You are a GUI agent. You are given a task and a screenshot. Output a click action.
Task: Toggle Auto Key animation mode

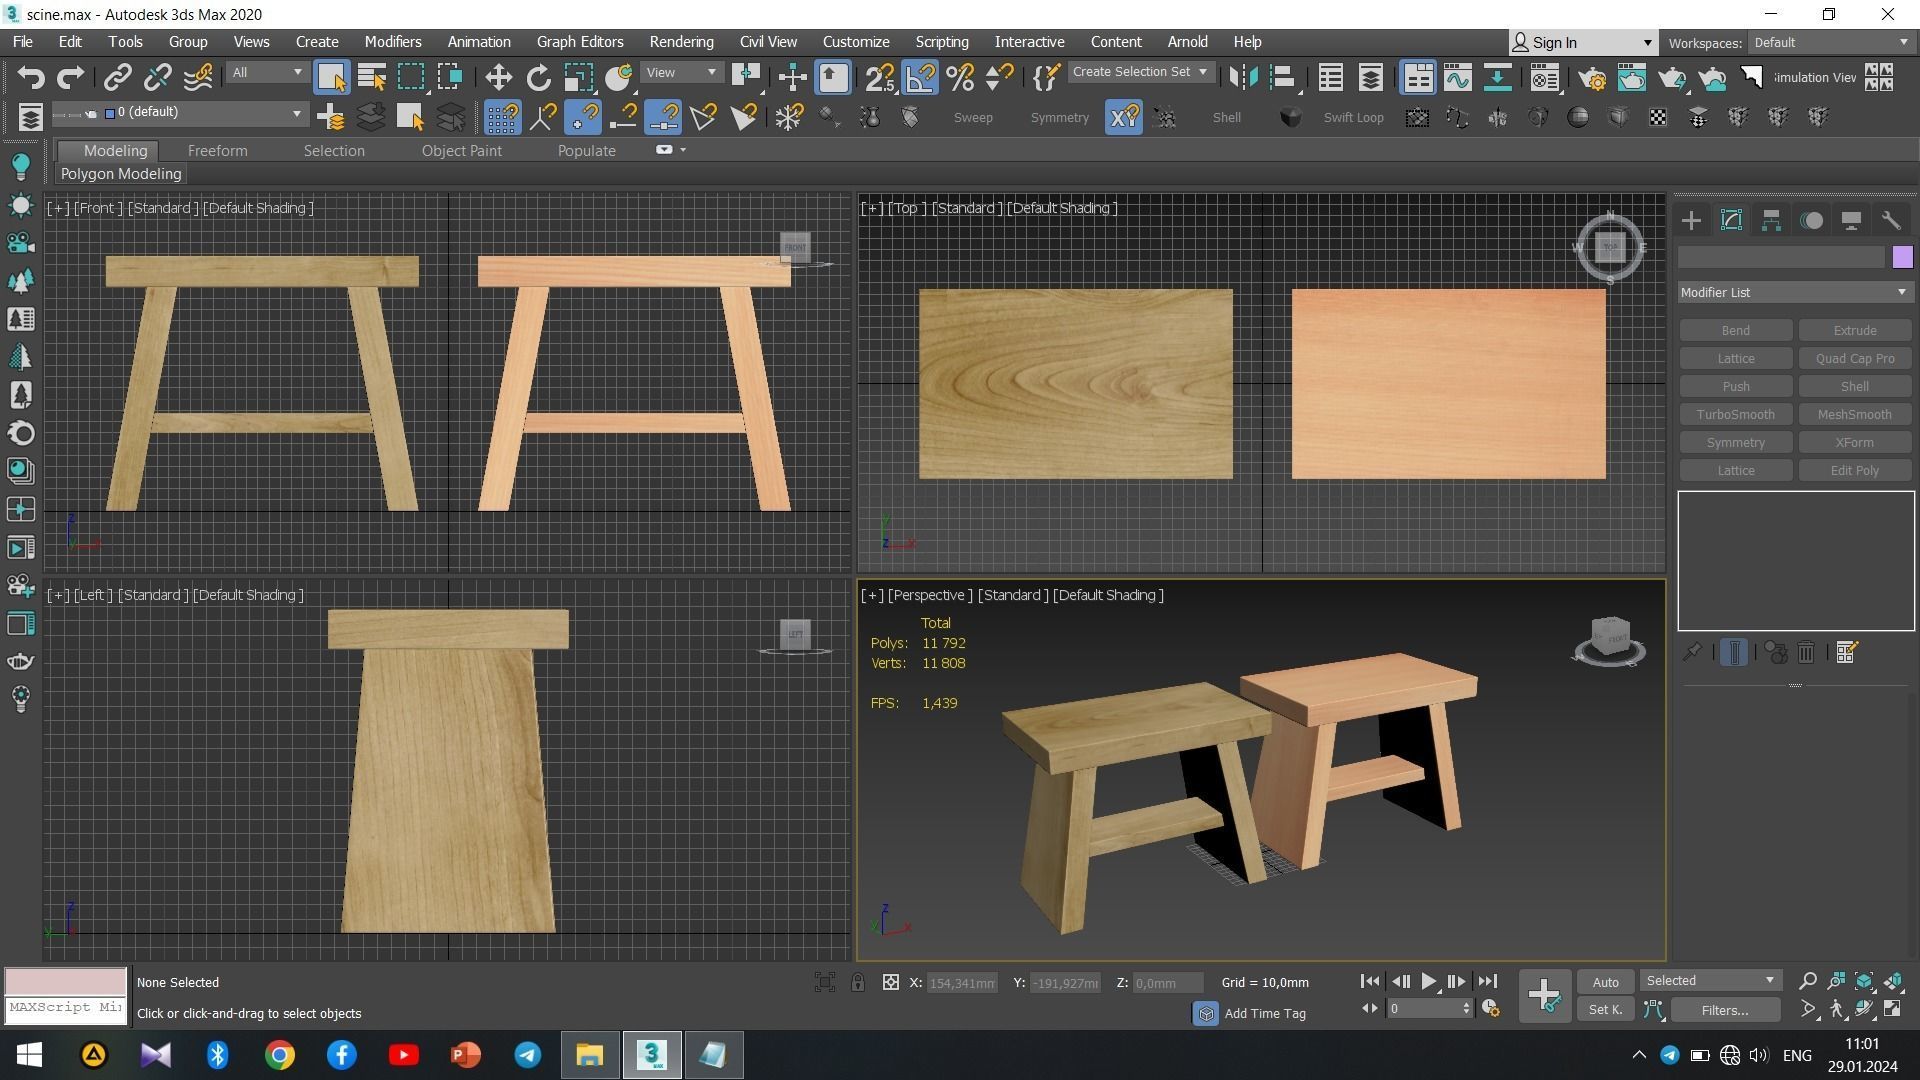1605,982
